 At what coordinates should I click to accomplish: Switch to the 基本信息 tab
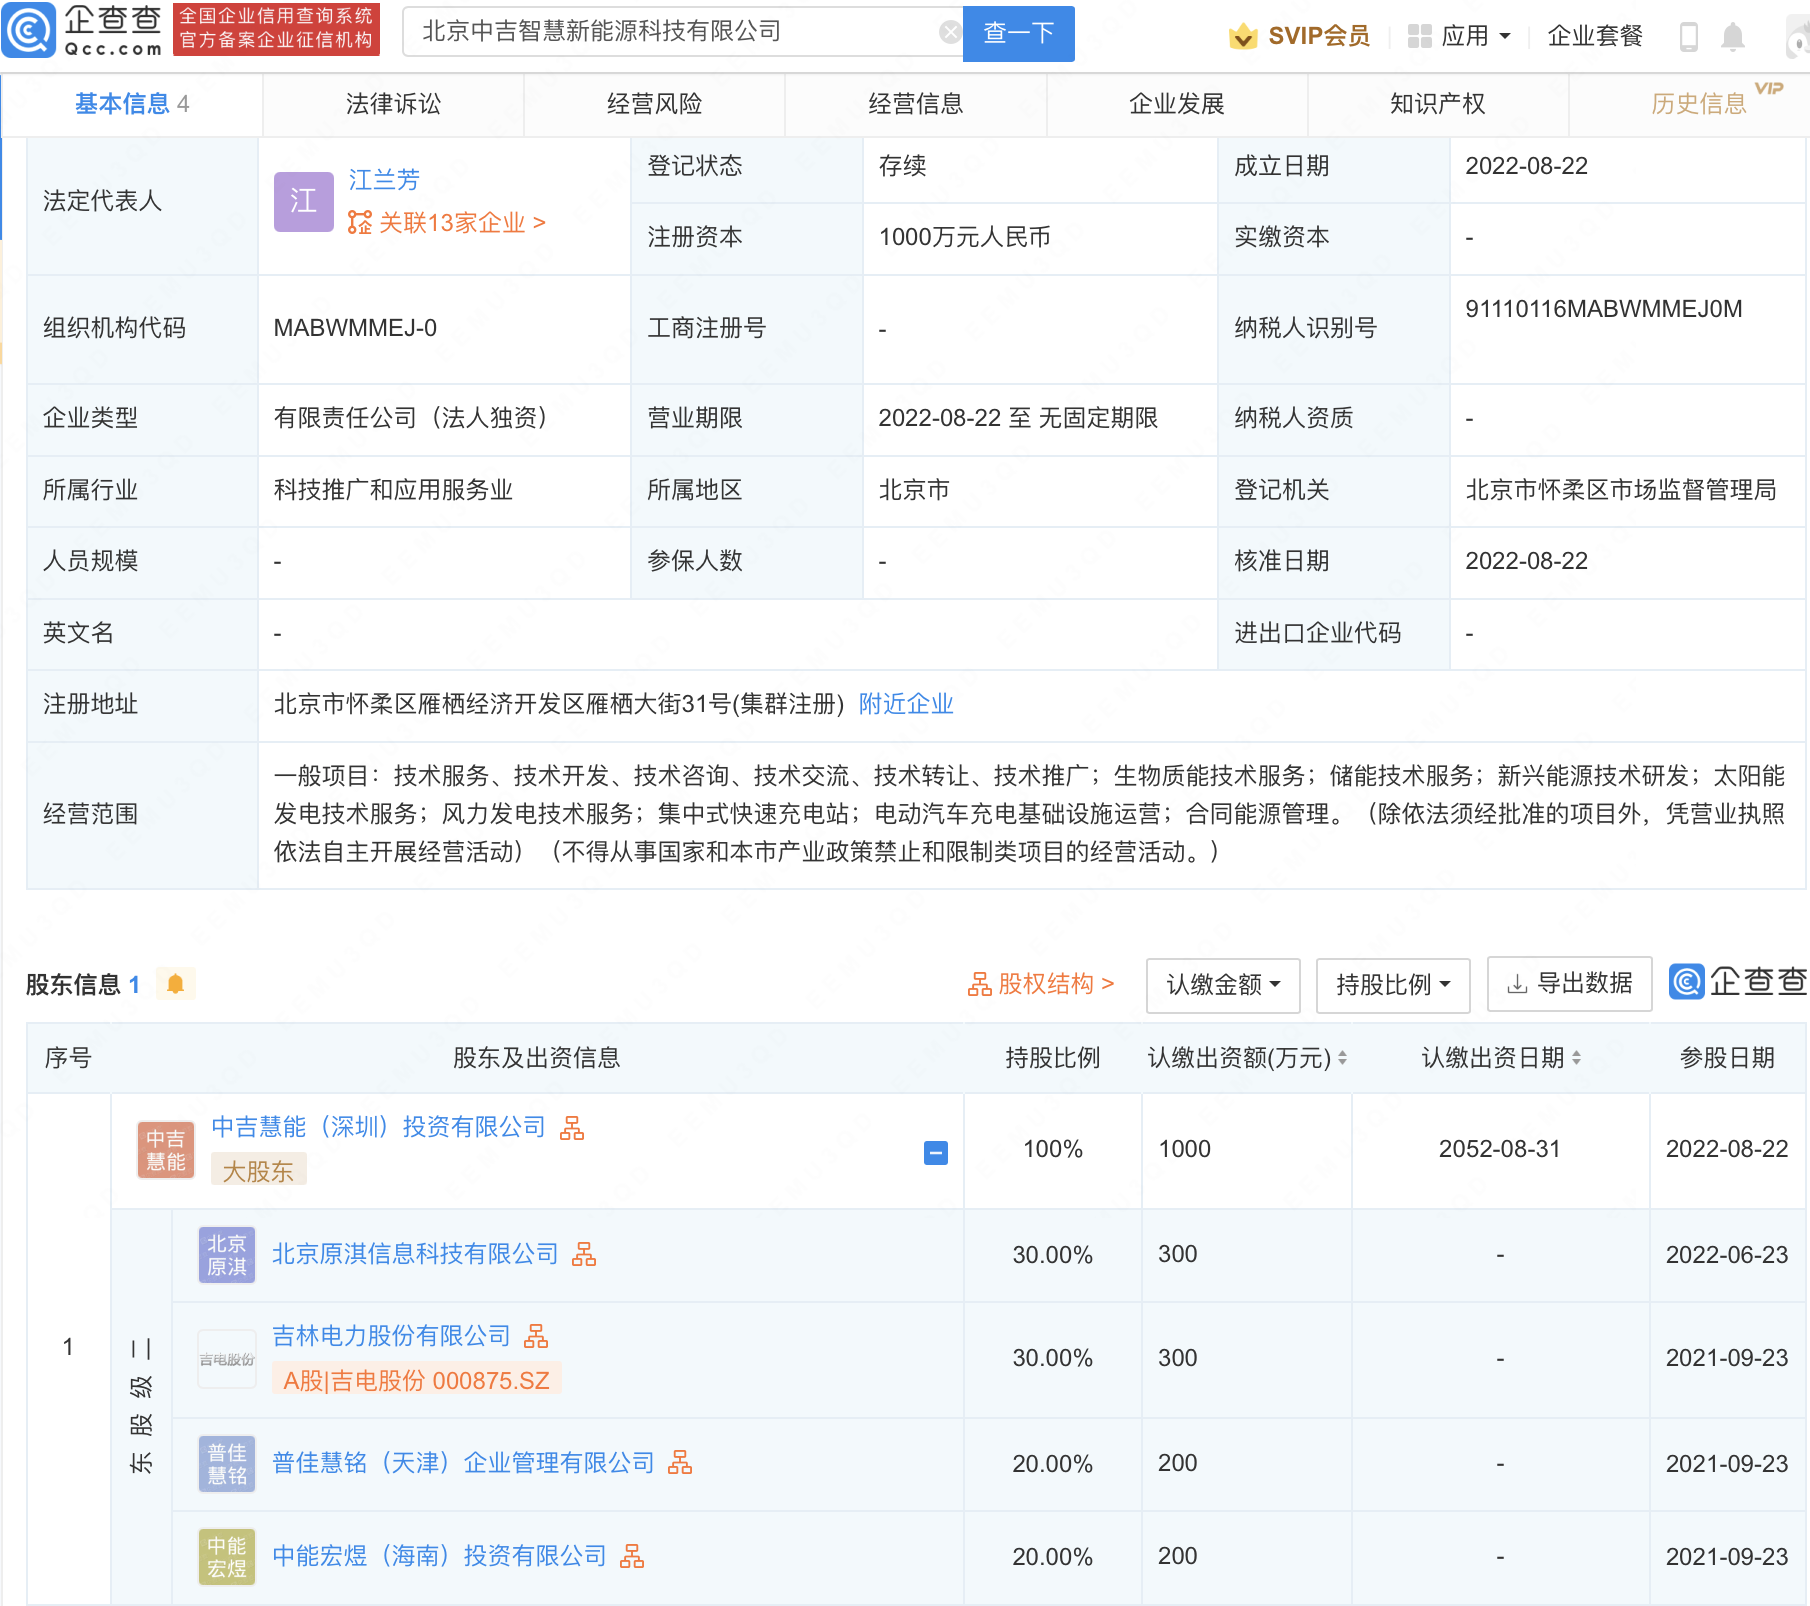(132, 104)
